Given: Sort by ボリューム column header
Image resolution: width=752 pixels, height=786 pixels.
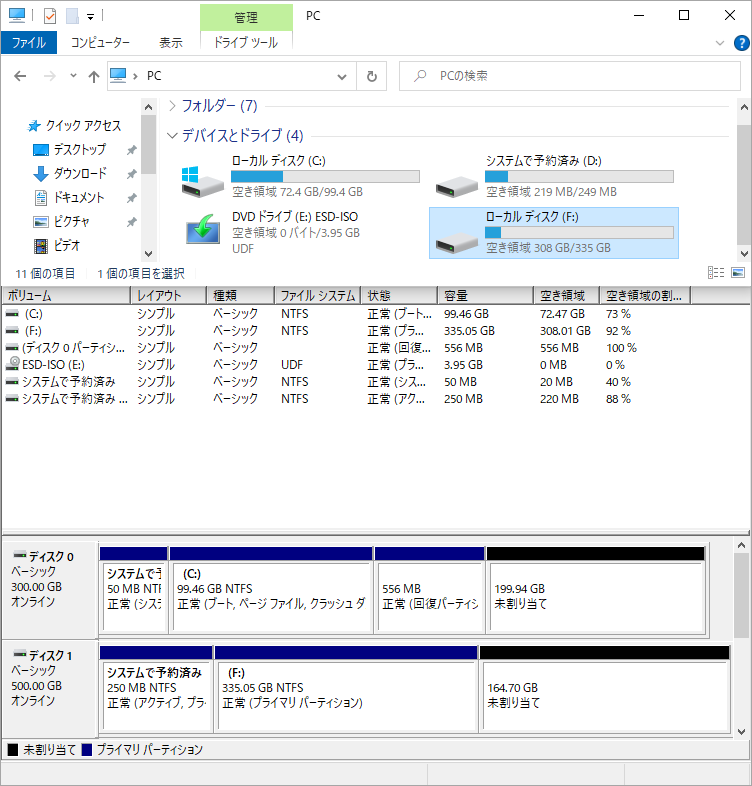Looking at the screenshot, I should (66, 296).
